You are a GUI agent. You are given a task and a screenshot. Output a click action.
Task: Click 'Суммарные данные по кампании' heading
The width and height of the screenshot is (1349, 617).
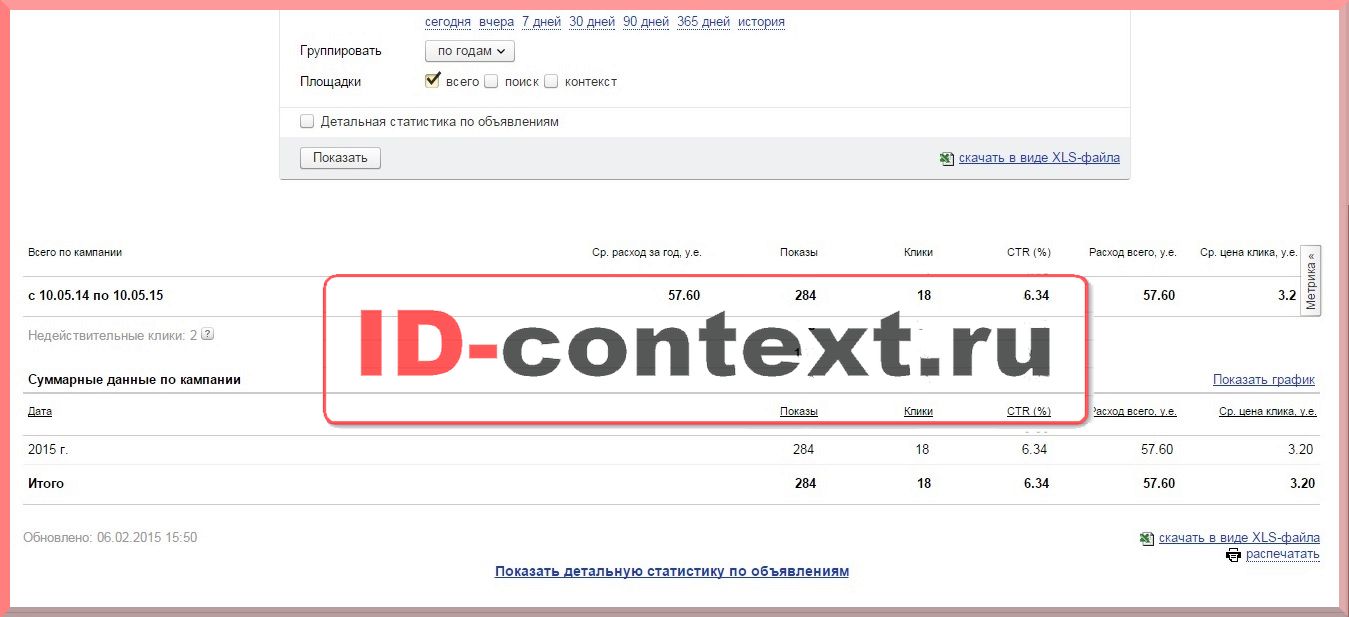click(x=134, y=380)
